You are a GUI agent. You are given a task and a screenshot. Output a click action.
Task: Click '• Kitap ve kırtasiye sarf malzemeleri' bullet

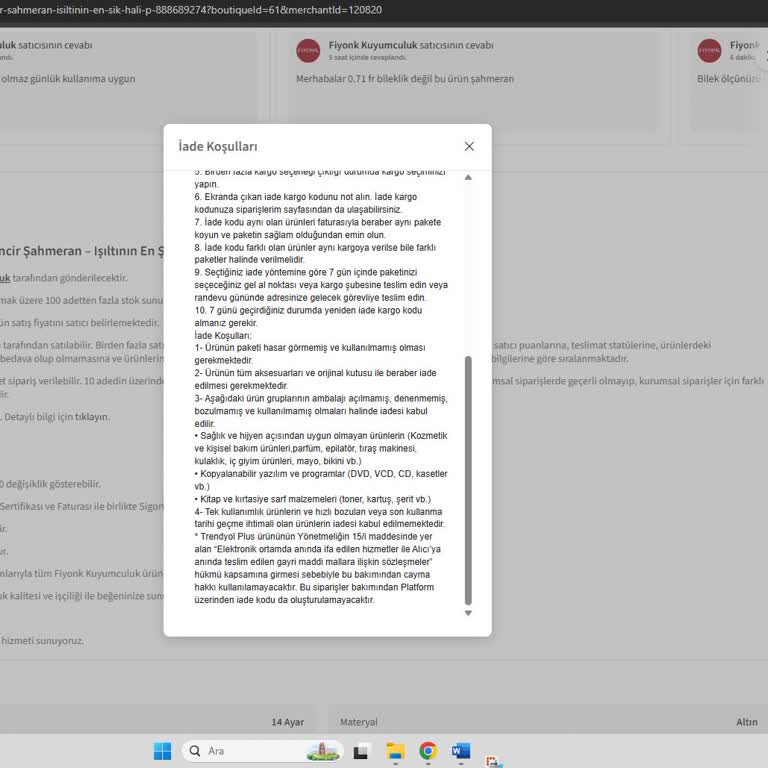[x=312, y=499]
